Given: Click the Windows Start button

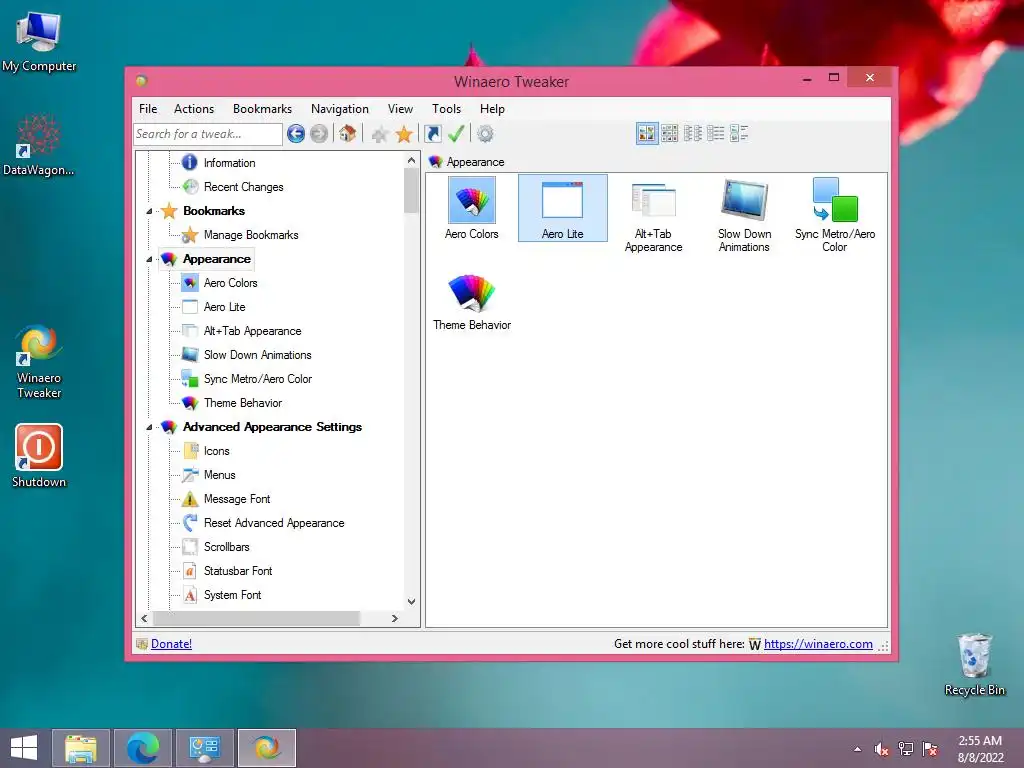Looking at the screenshot, I should [24, 748].
